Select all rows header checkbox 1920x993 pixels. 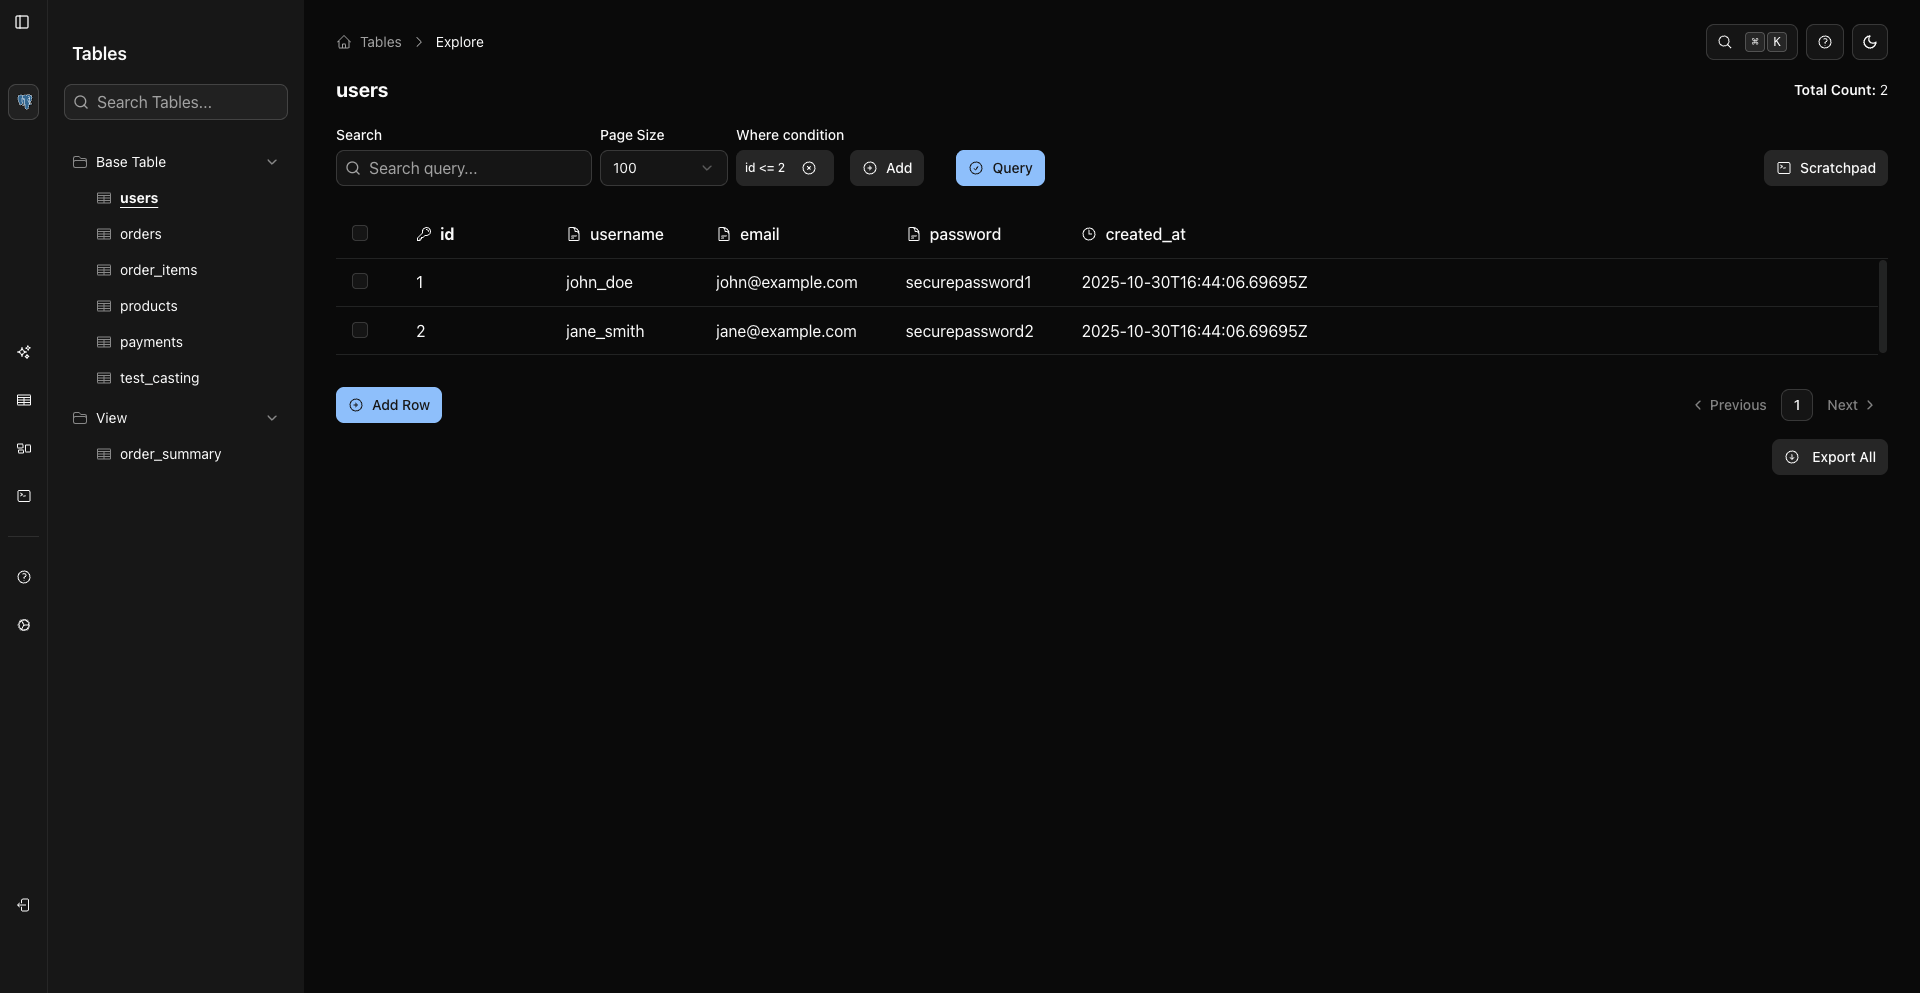tap(360, 233)
